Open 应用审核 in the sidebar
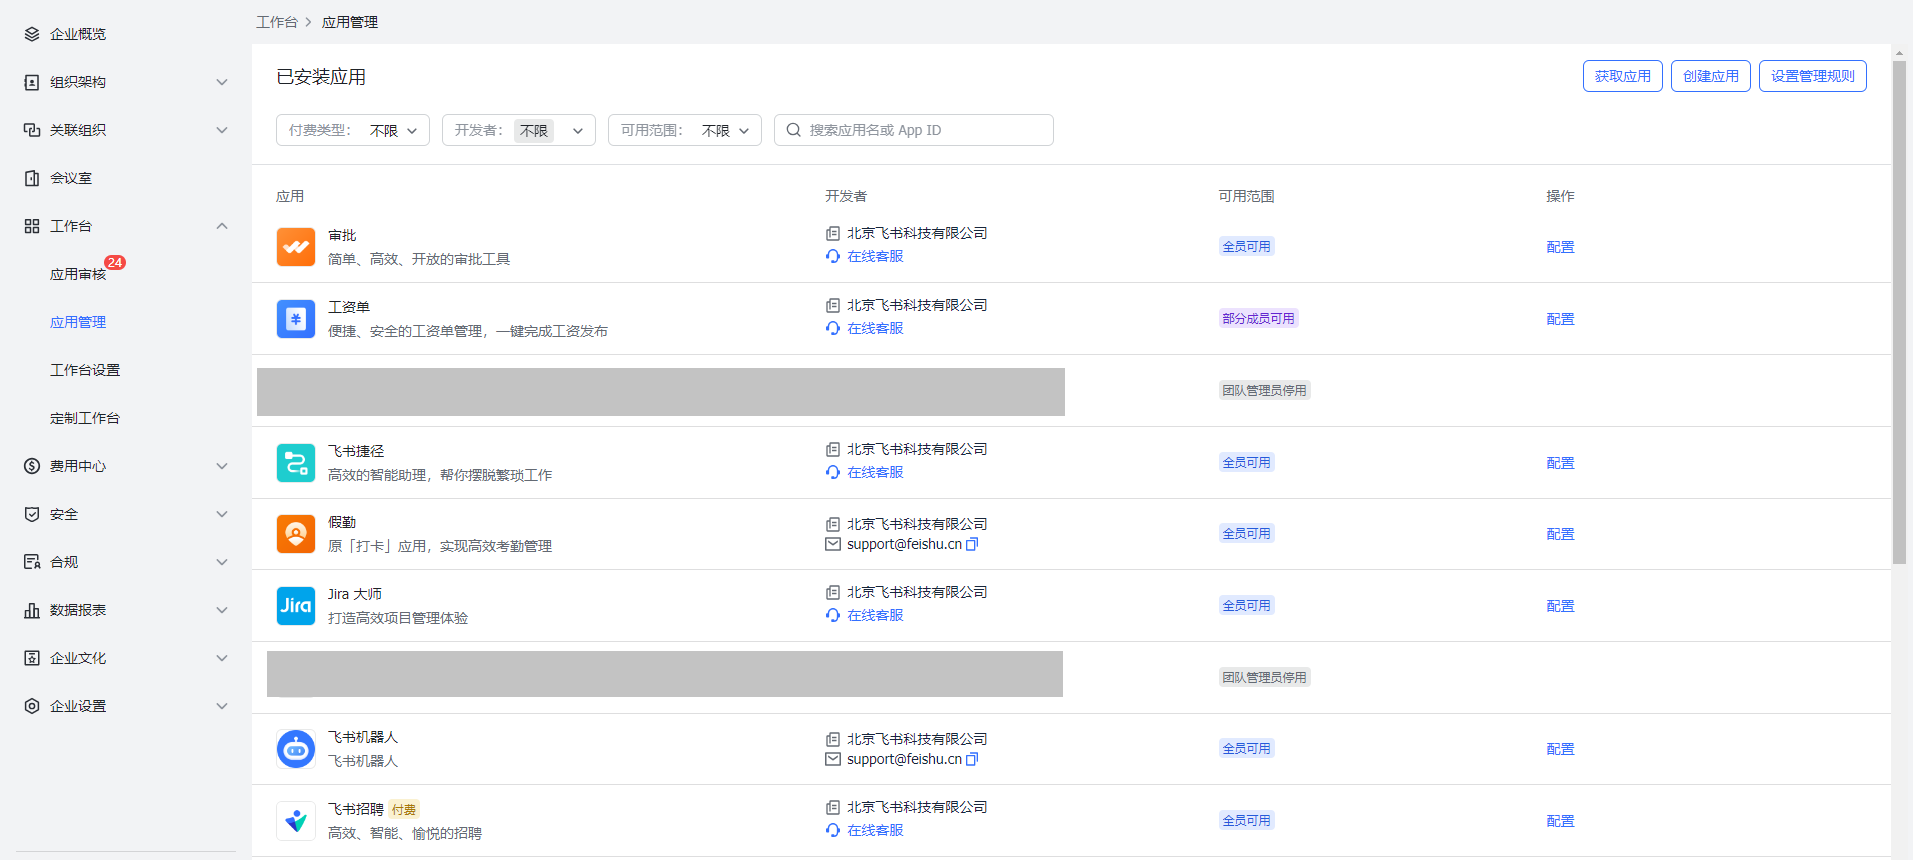The image size is (1913, 860). (x=78, y=274)
